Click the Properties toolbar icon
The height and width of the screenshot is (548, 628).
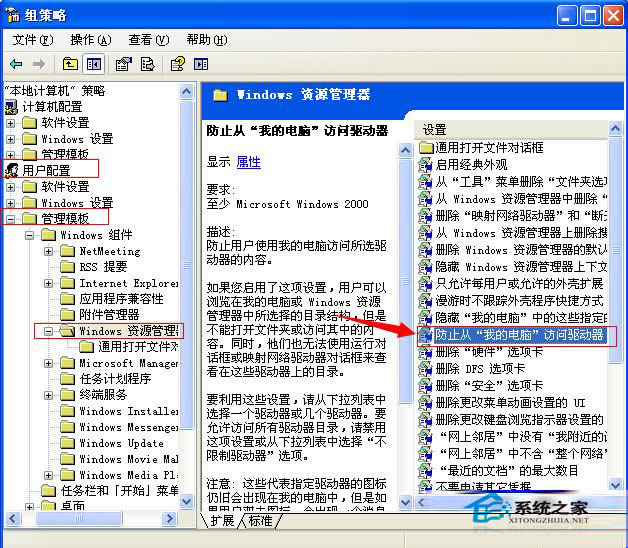[123, 64]
